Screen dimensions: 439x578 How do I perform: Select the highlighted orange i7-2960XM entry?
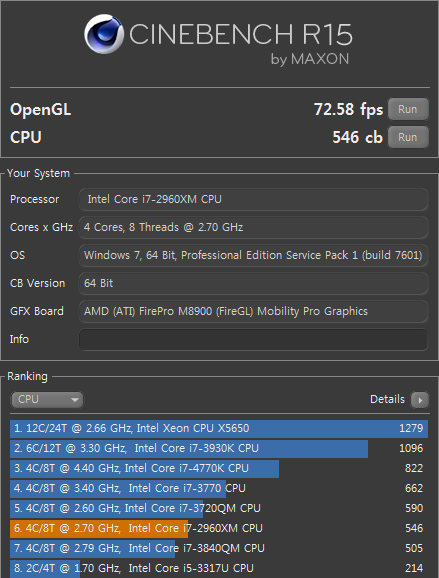[x=219, y=528]
